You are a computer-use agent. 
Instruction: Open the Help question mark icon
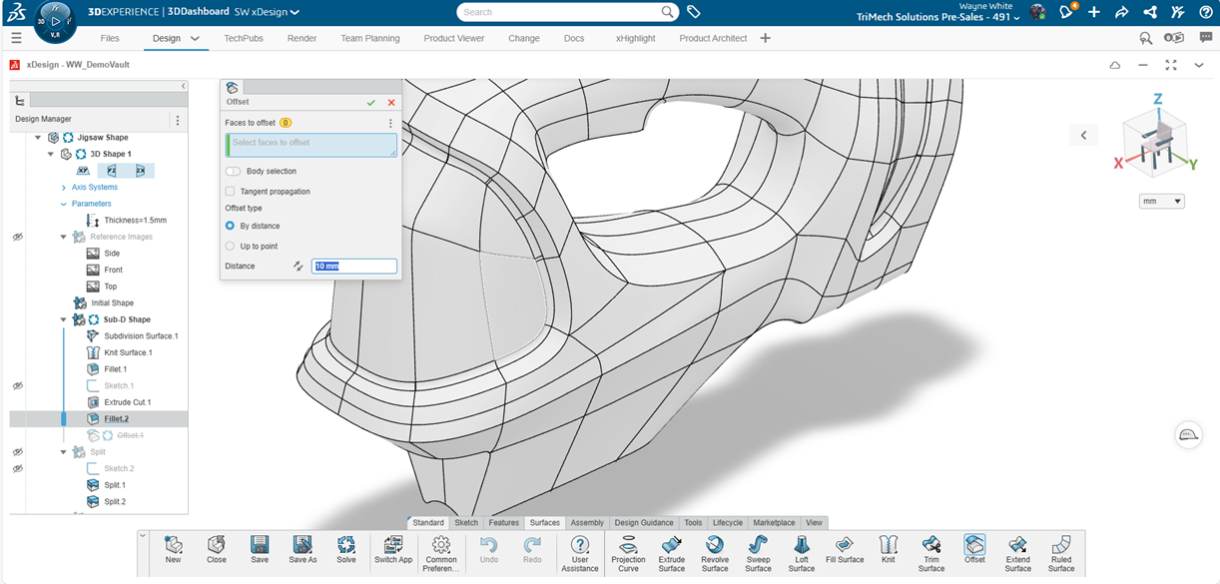[1205, 12]
